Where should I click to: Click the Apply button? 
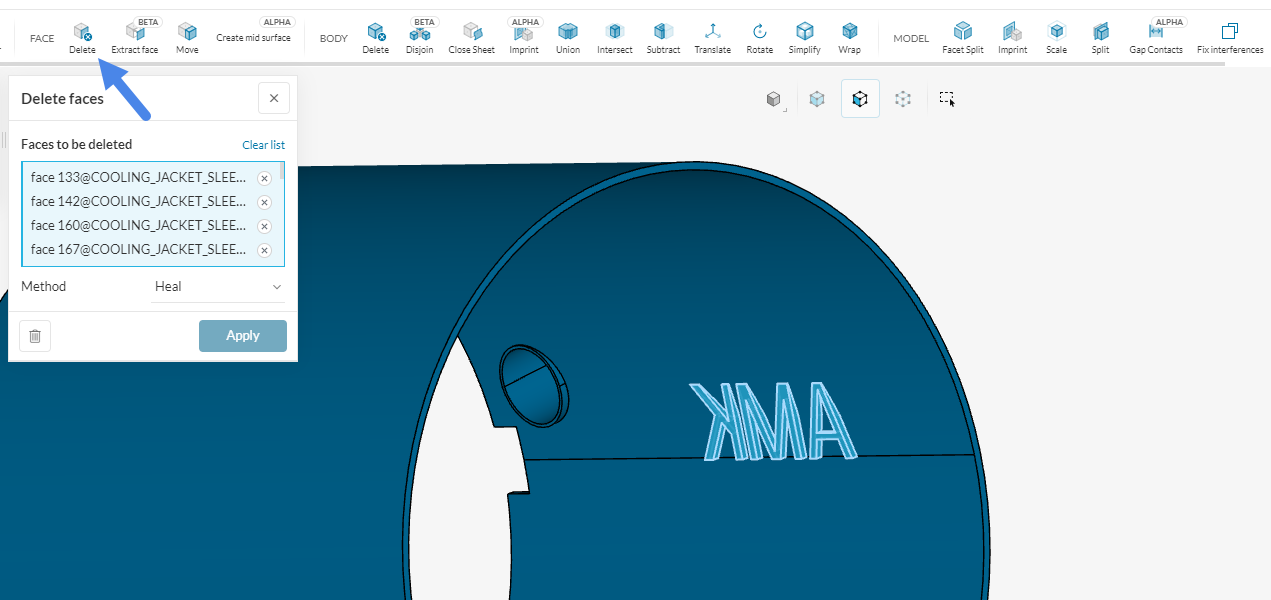pyautogui.click(x=243, y=336)
